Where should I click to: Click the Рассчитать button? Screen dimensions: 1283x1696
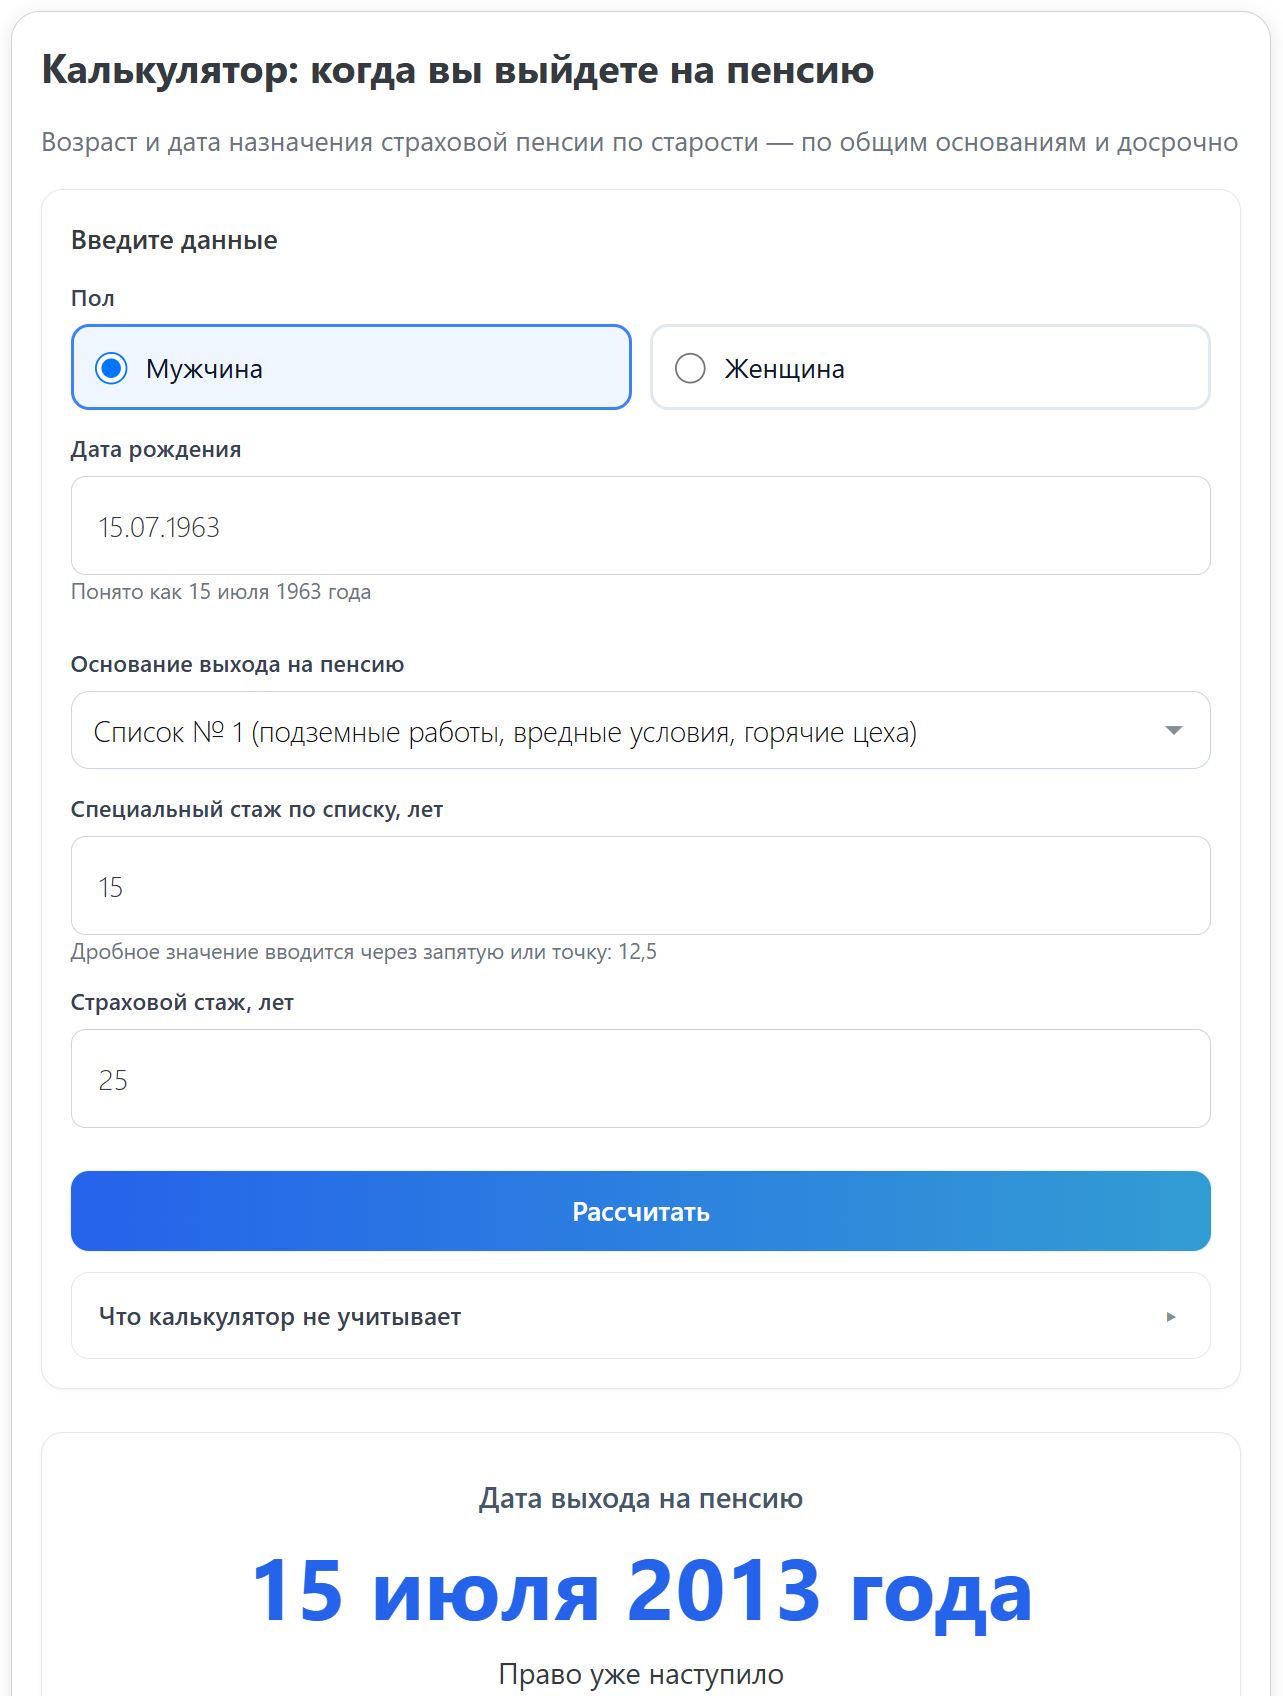point(640,1211)
